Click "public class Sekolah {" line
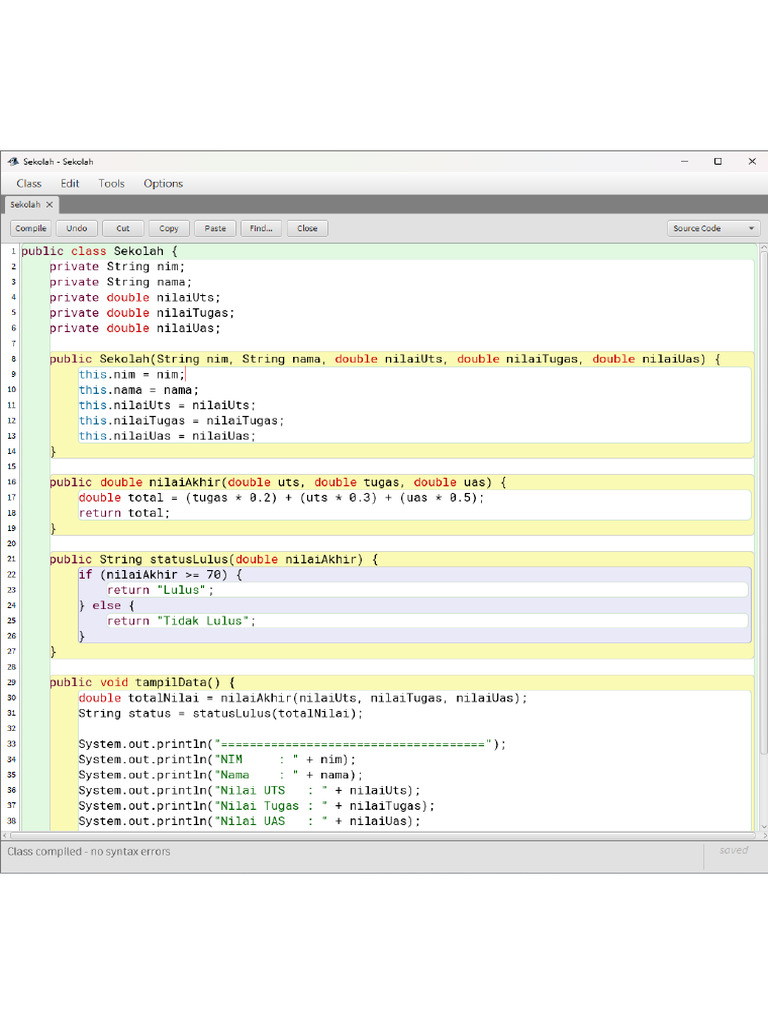The image size is (768, 1024). point(99,251)
